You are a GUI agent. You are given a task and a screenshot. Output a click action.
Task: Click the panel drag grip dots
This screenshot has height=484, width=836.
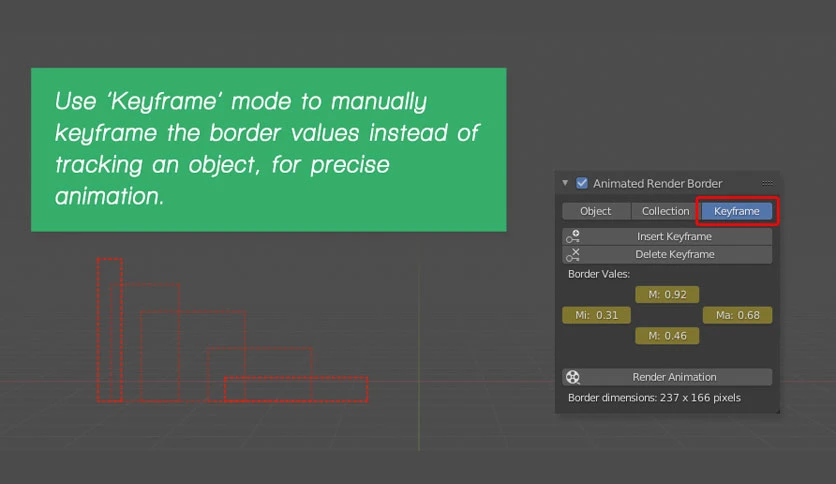(767, 183)
